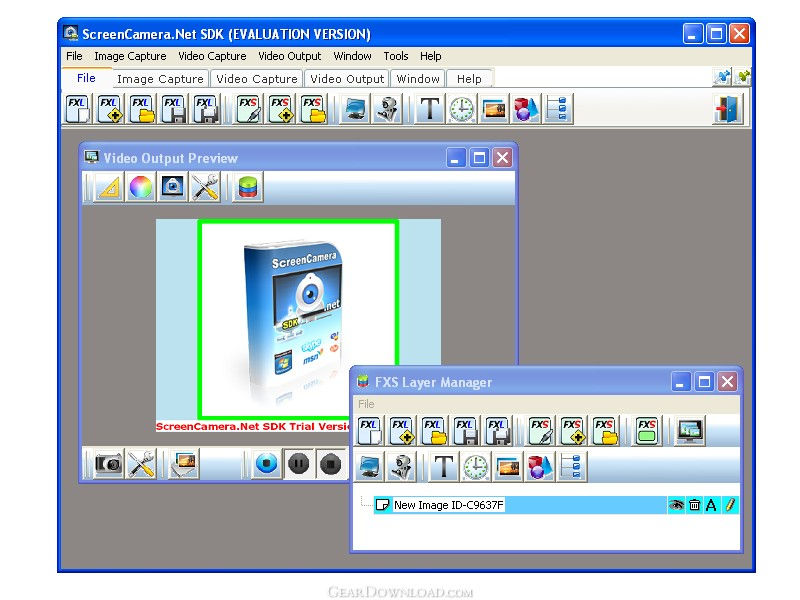
Task: Click the clock icon in main toolbar
Action: 462,109
